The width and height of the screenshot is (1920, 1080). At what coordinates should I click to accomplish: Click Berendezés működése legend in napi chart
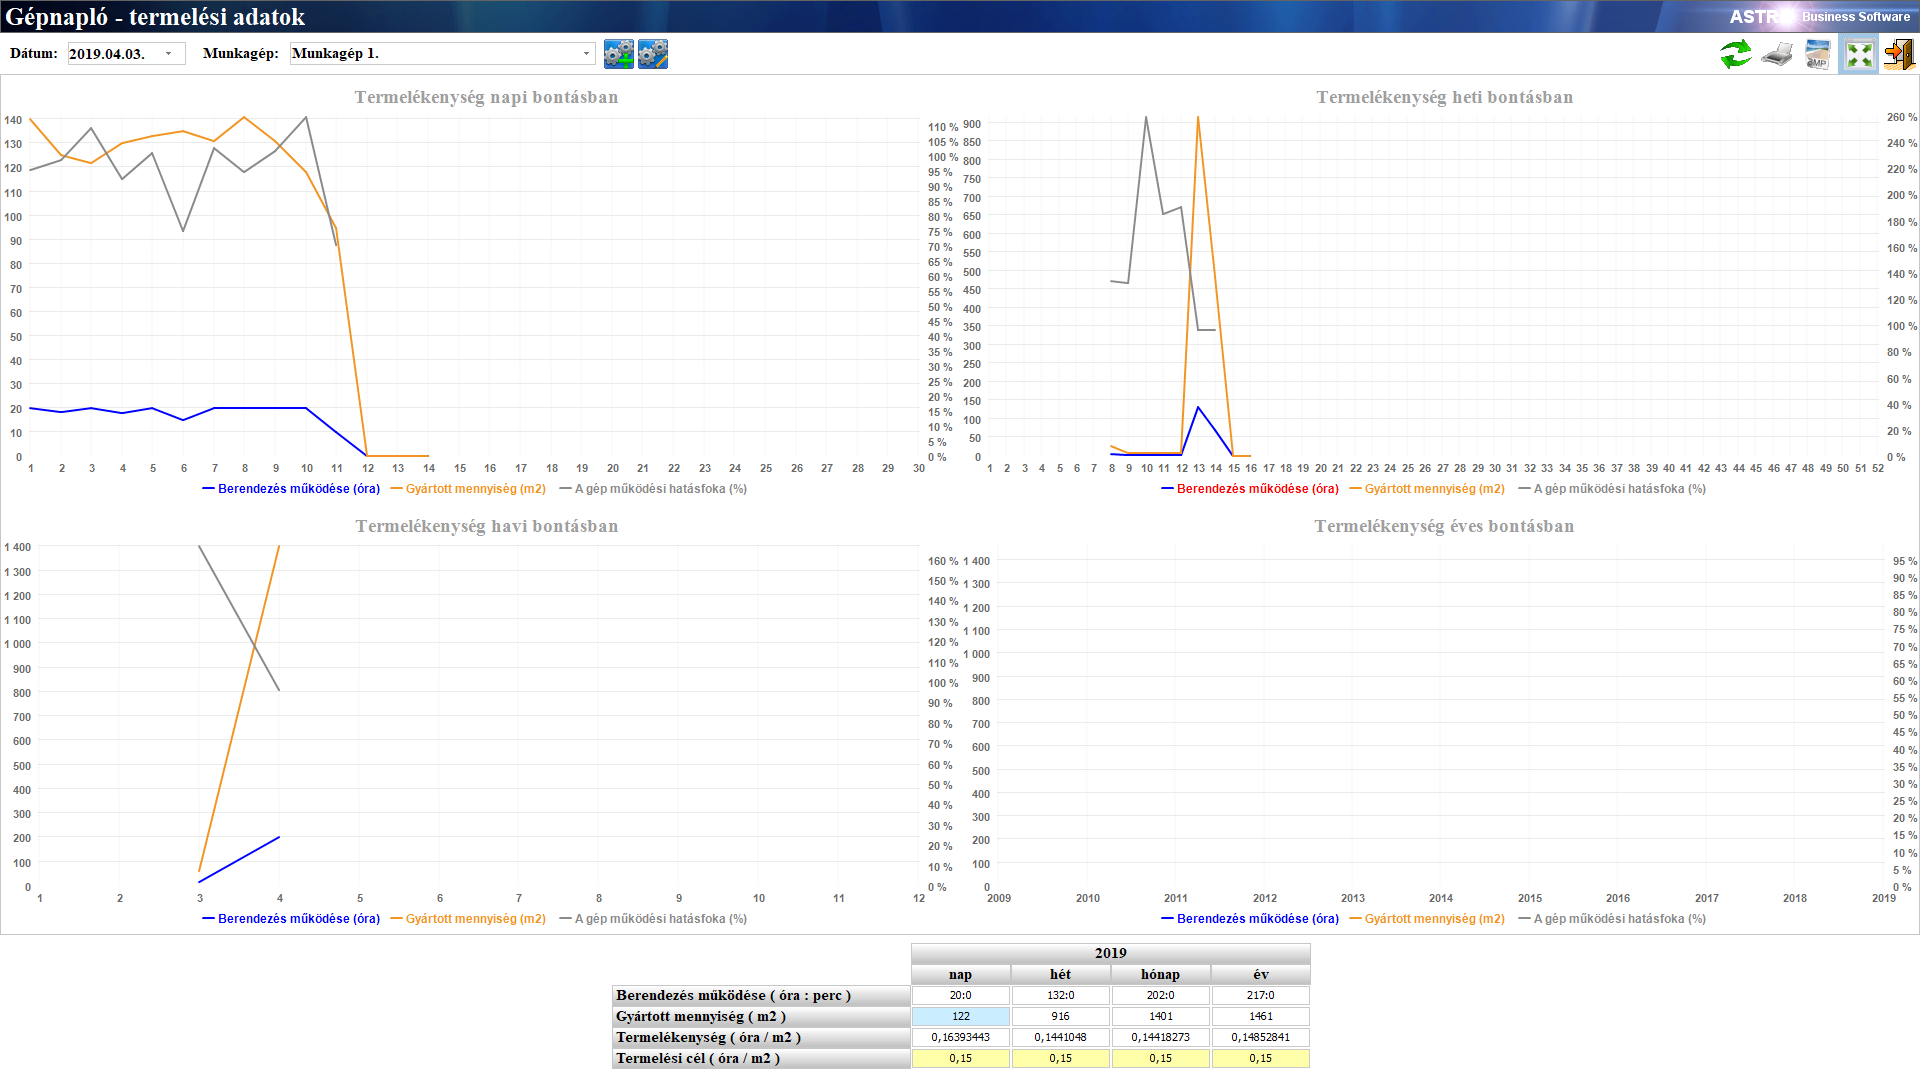point(291,489)
